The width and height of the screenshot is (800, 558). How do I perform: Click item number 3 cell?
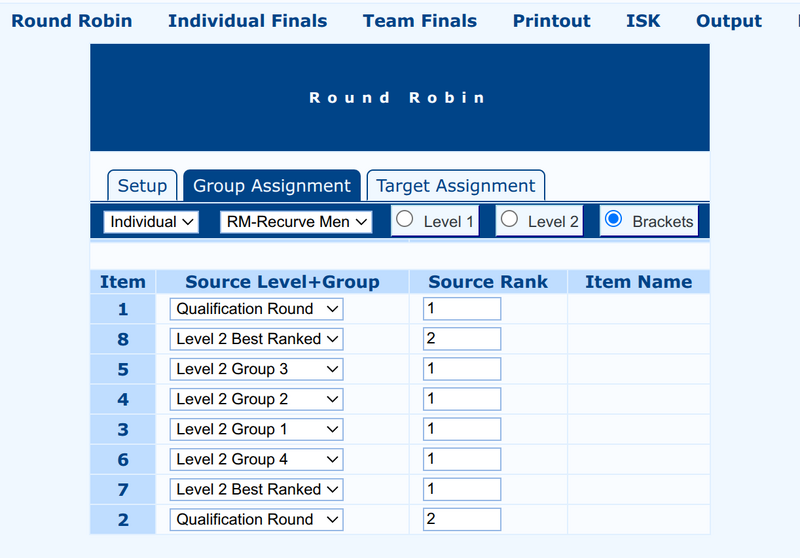point(123,429)
